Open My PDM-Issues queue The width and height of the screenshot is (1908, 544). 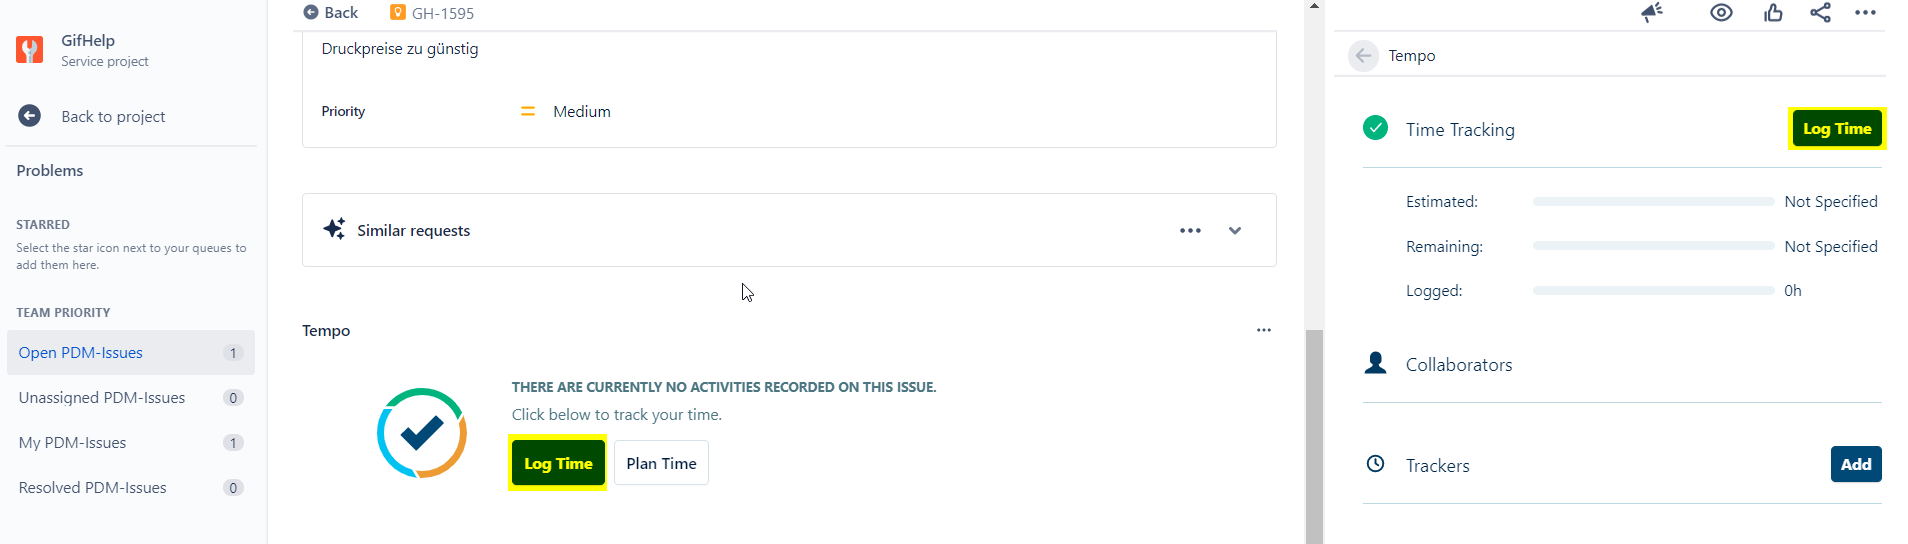(x=73, y=443)
